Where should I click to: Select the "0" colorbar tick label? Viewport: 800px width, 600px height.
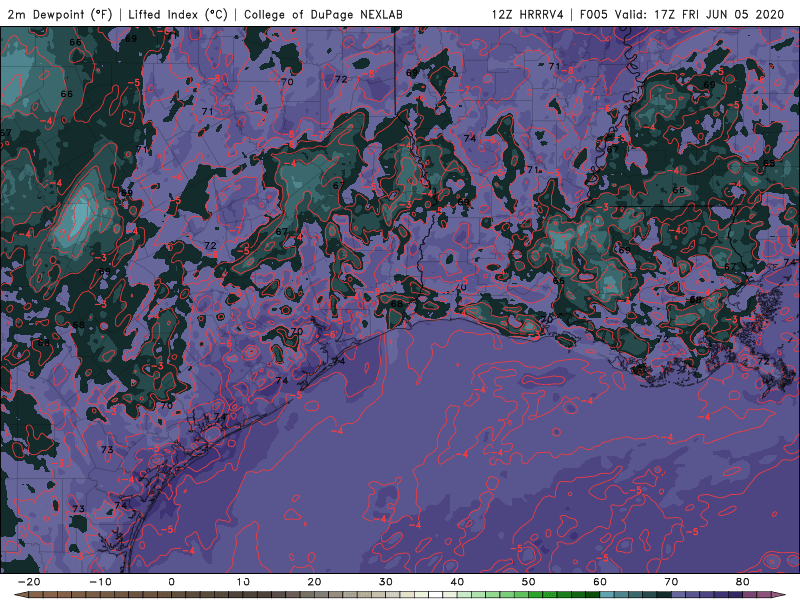point(171,582)
